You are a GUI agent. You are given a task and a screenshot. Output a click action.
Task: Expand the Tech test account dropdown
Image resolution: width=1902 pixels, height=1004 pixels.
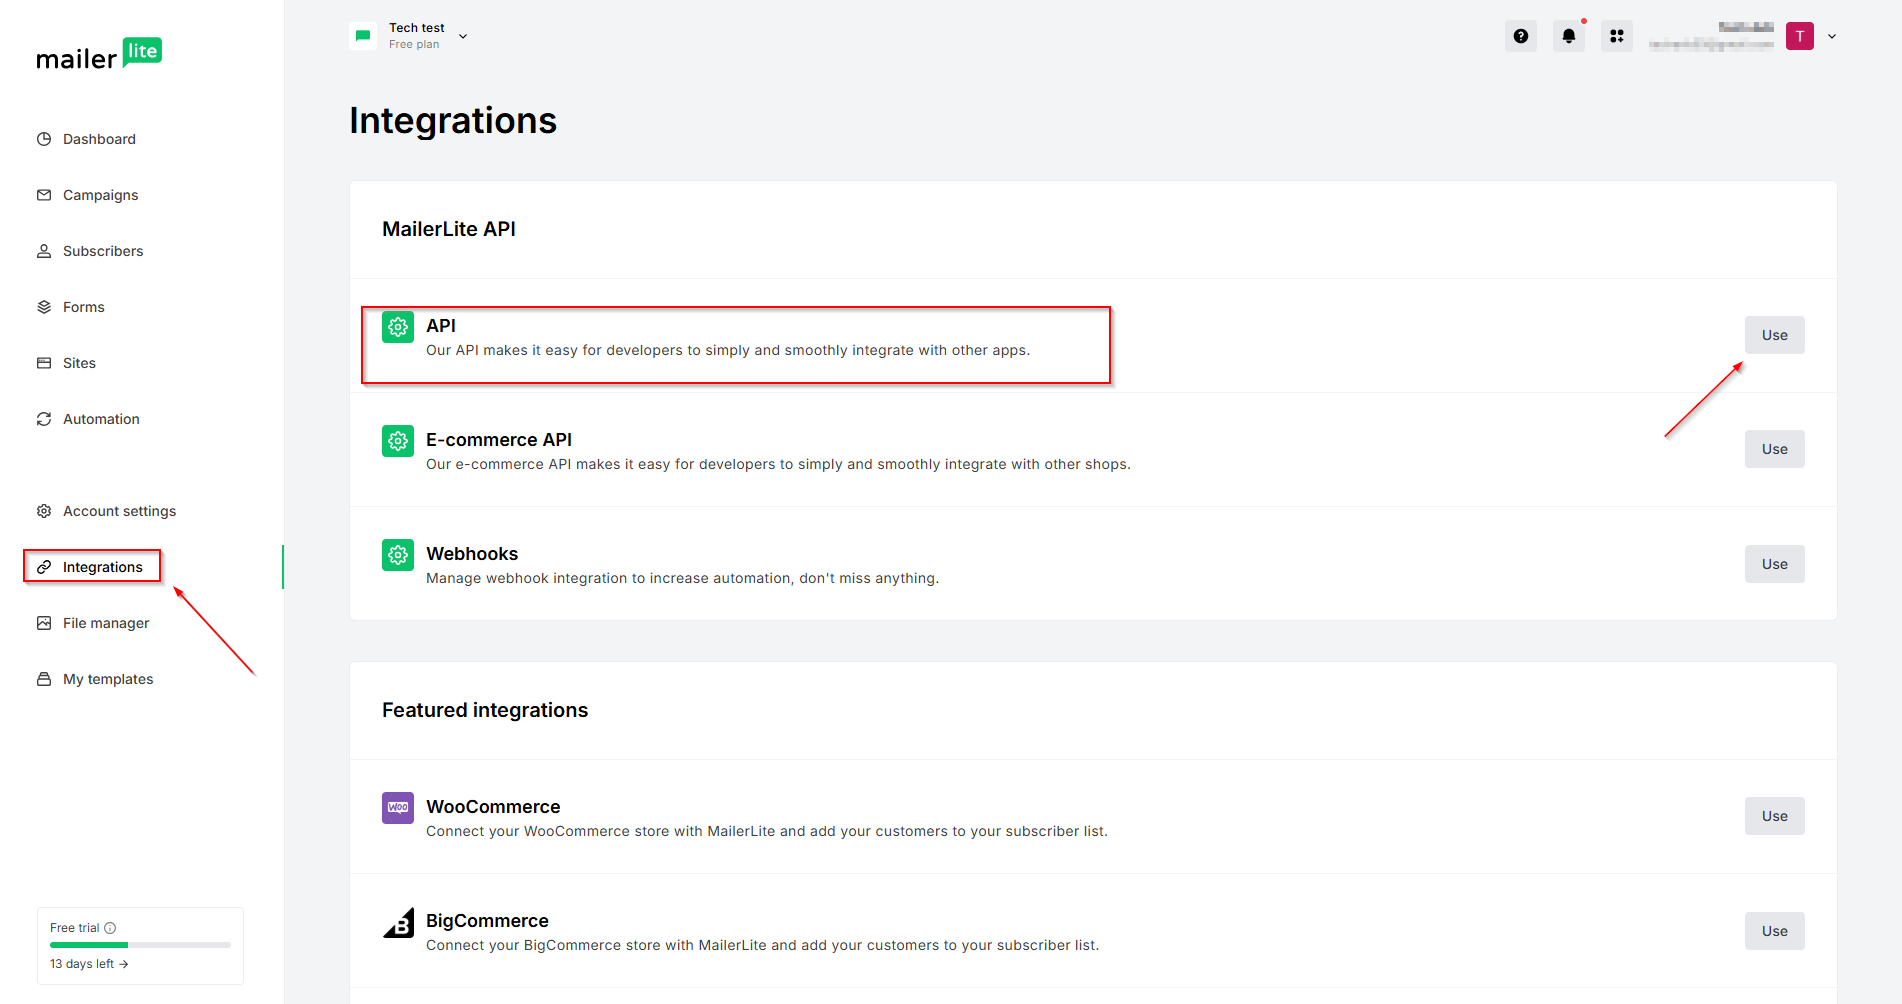(463, 36)
